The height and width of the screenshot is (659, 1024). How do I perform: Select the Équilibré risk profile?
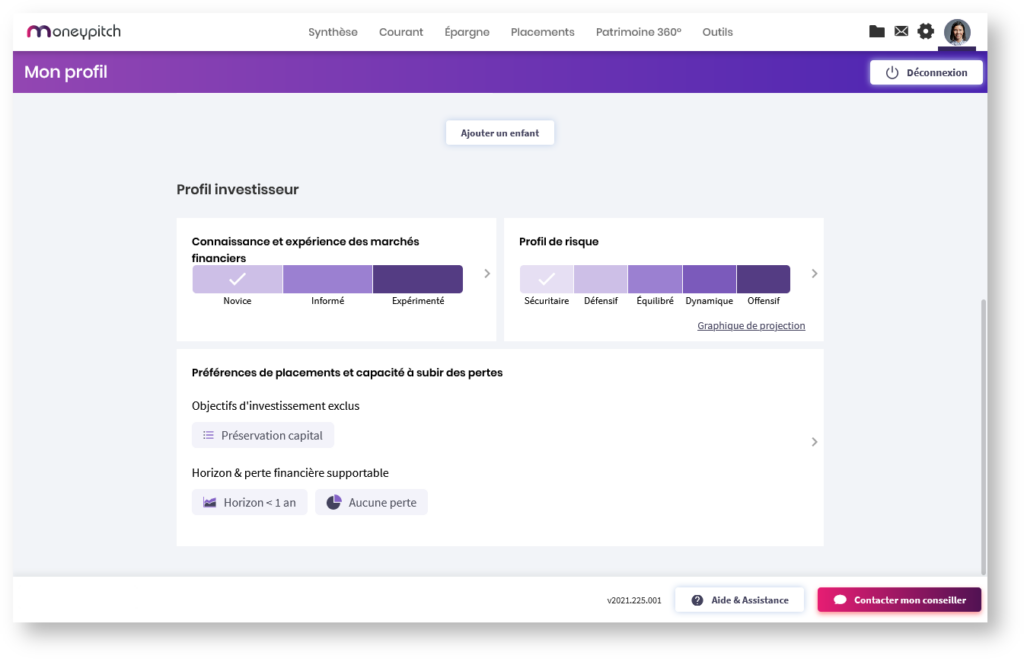tap(655, 279)
